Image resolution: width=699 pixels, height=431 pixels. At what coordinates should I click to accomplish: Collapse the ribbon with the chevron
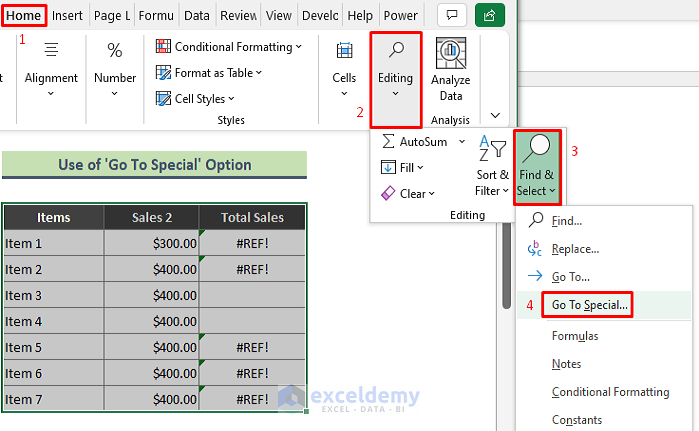point(495,115)
